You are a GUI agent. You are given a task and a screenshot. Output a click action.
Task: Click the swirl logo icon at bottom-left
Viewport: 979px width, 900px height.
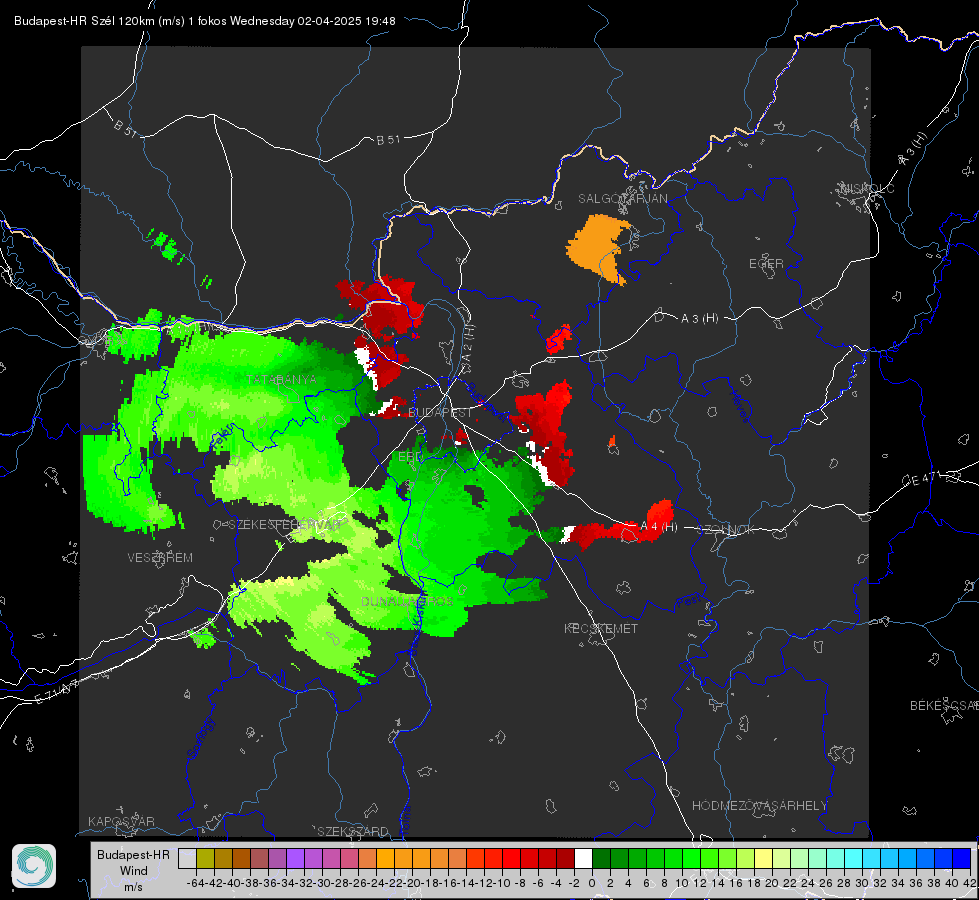coord(34,866)
